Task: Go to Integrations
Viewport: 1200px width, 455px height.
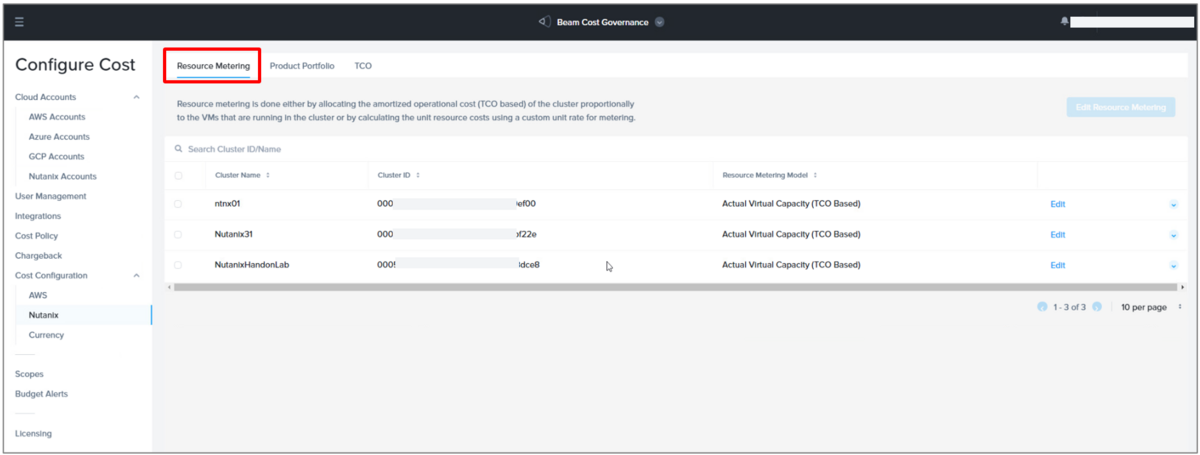Action: point(38,216)
